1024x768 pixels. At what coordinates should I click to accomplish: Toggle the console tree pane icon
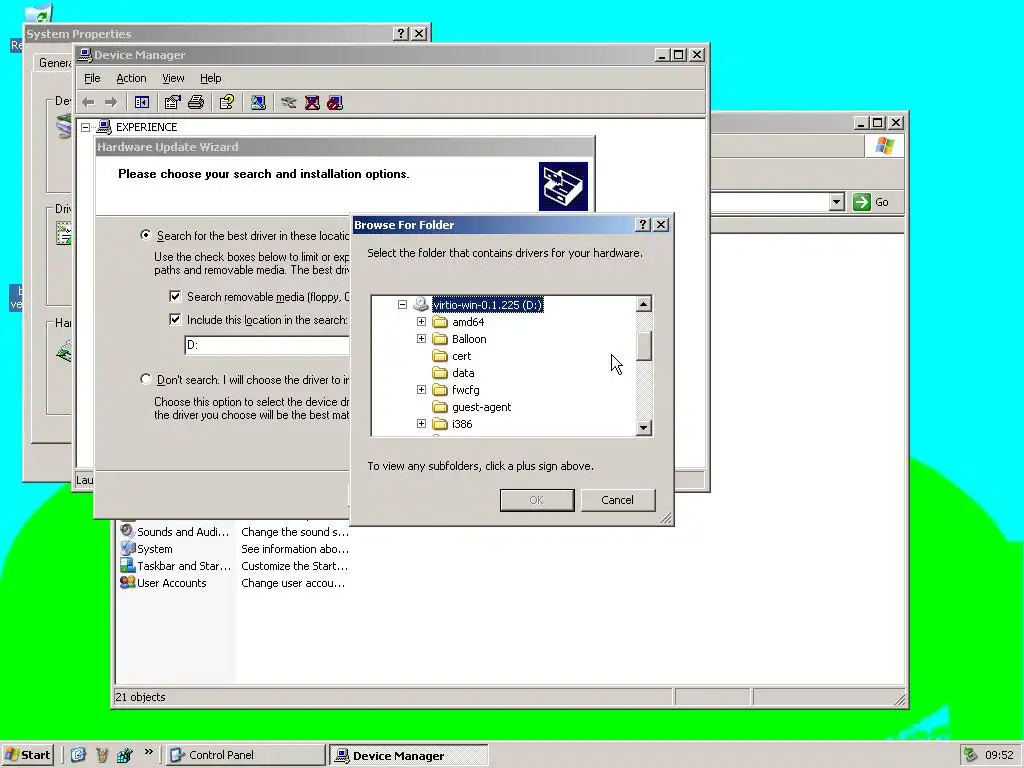click(142, 103)
